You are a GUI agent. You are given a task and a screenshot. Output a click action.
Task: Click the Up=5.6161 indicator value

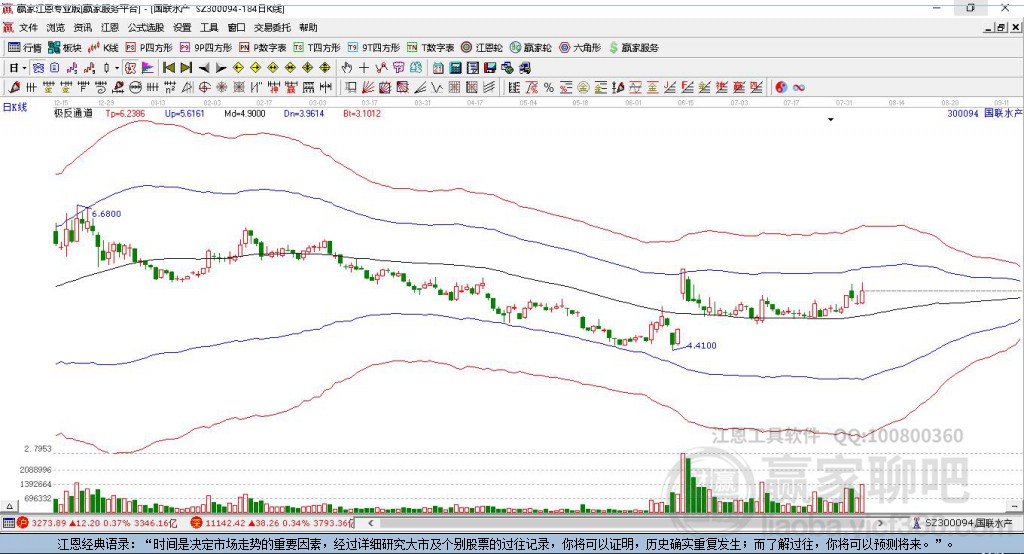(x=185, y=114)
